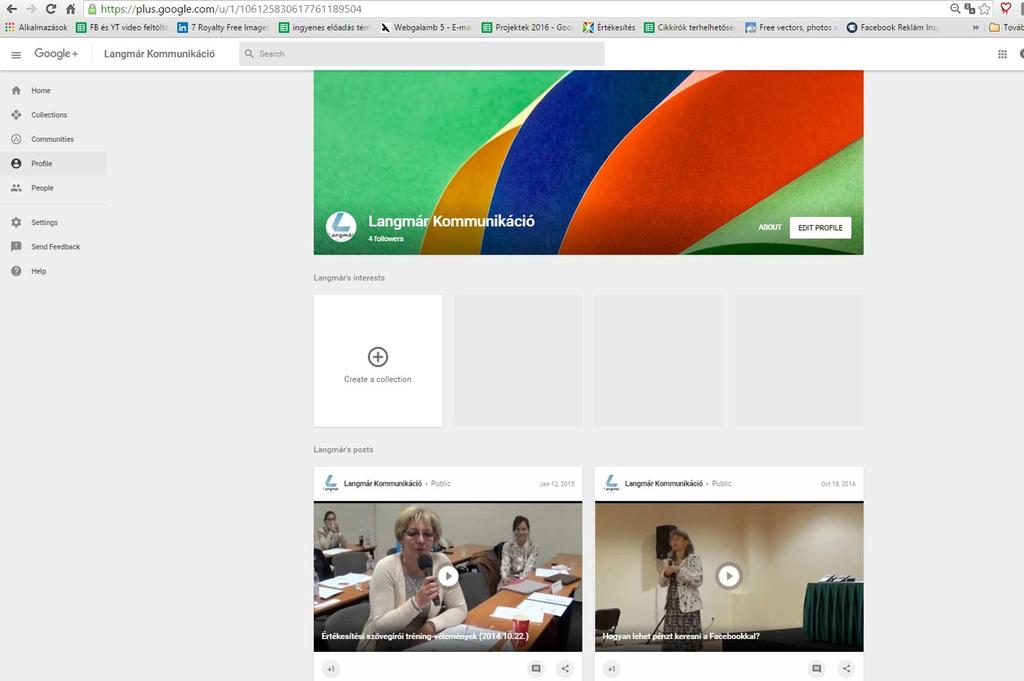Open the Facebook Reklám bookmark

tap(892, 27)
